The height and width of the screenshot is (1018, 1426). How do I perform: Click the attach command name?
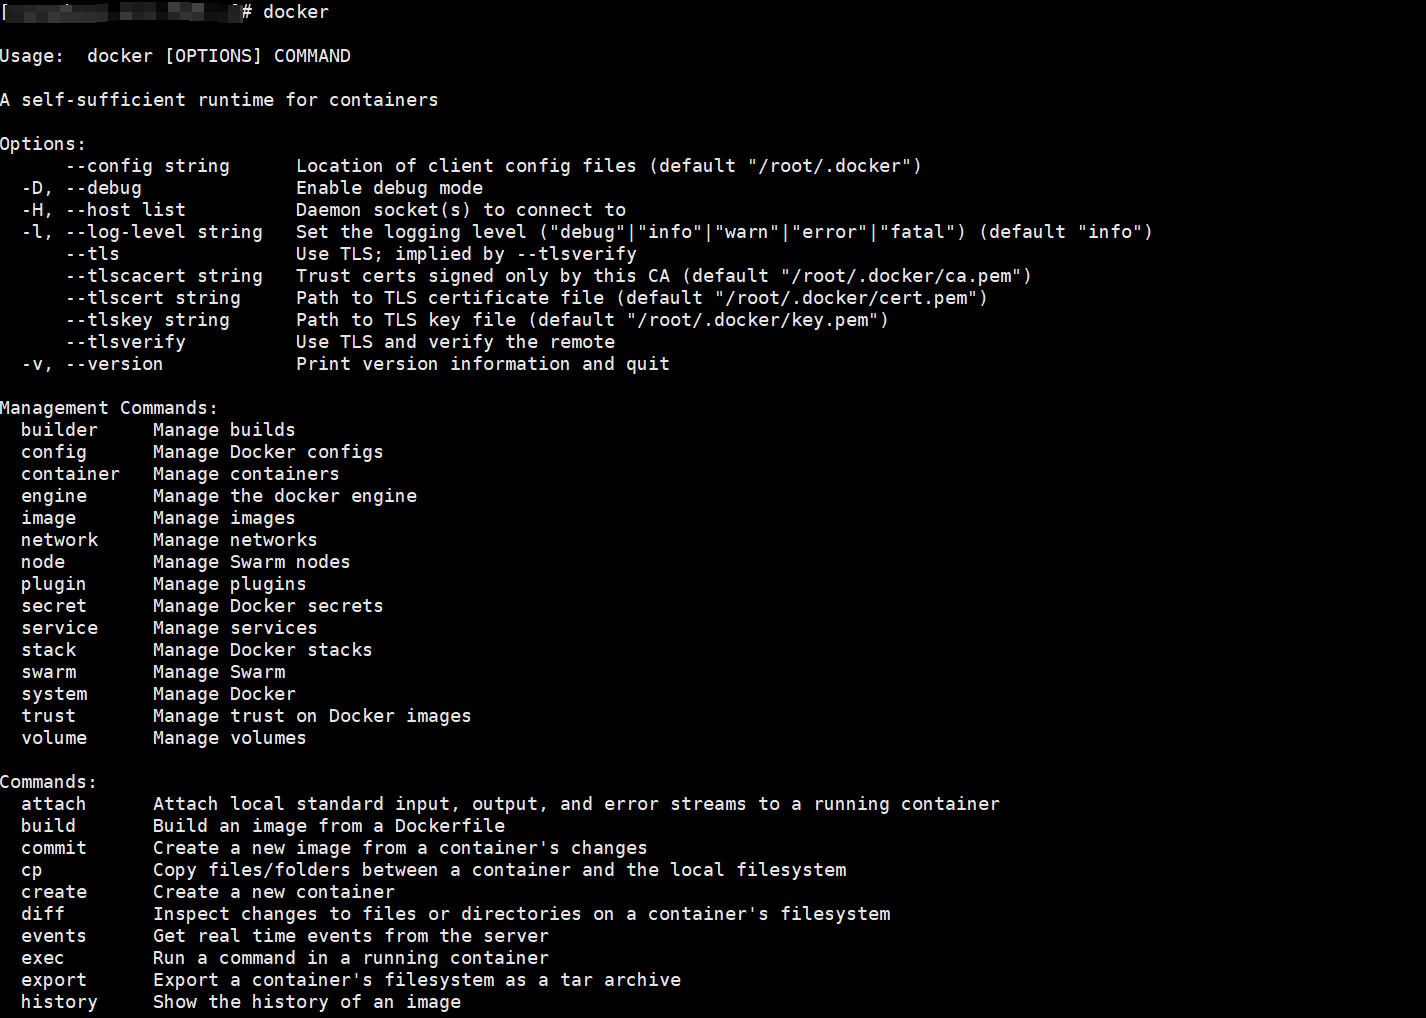click(x=54, y=804)
